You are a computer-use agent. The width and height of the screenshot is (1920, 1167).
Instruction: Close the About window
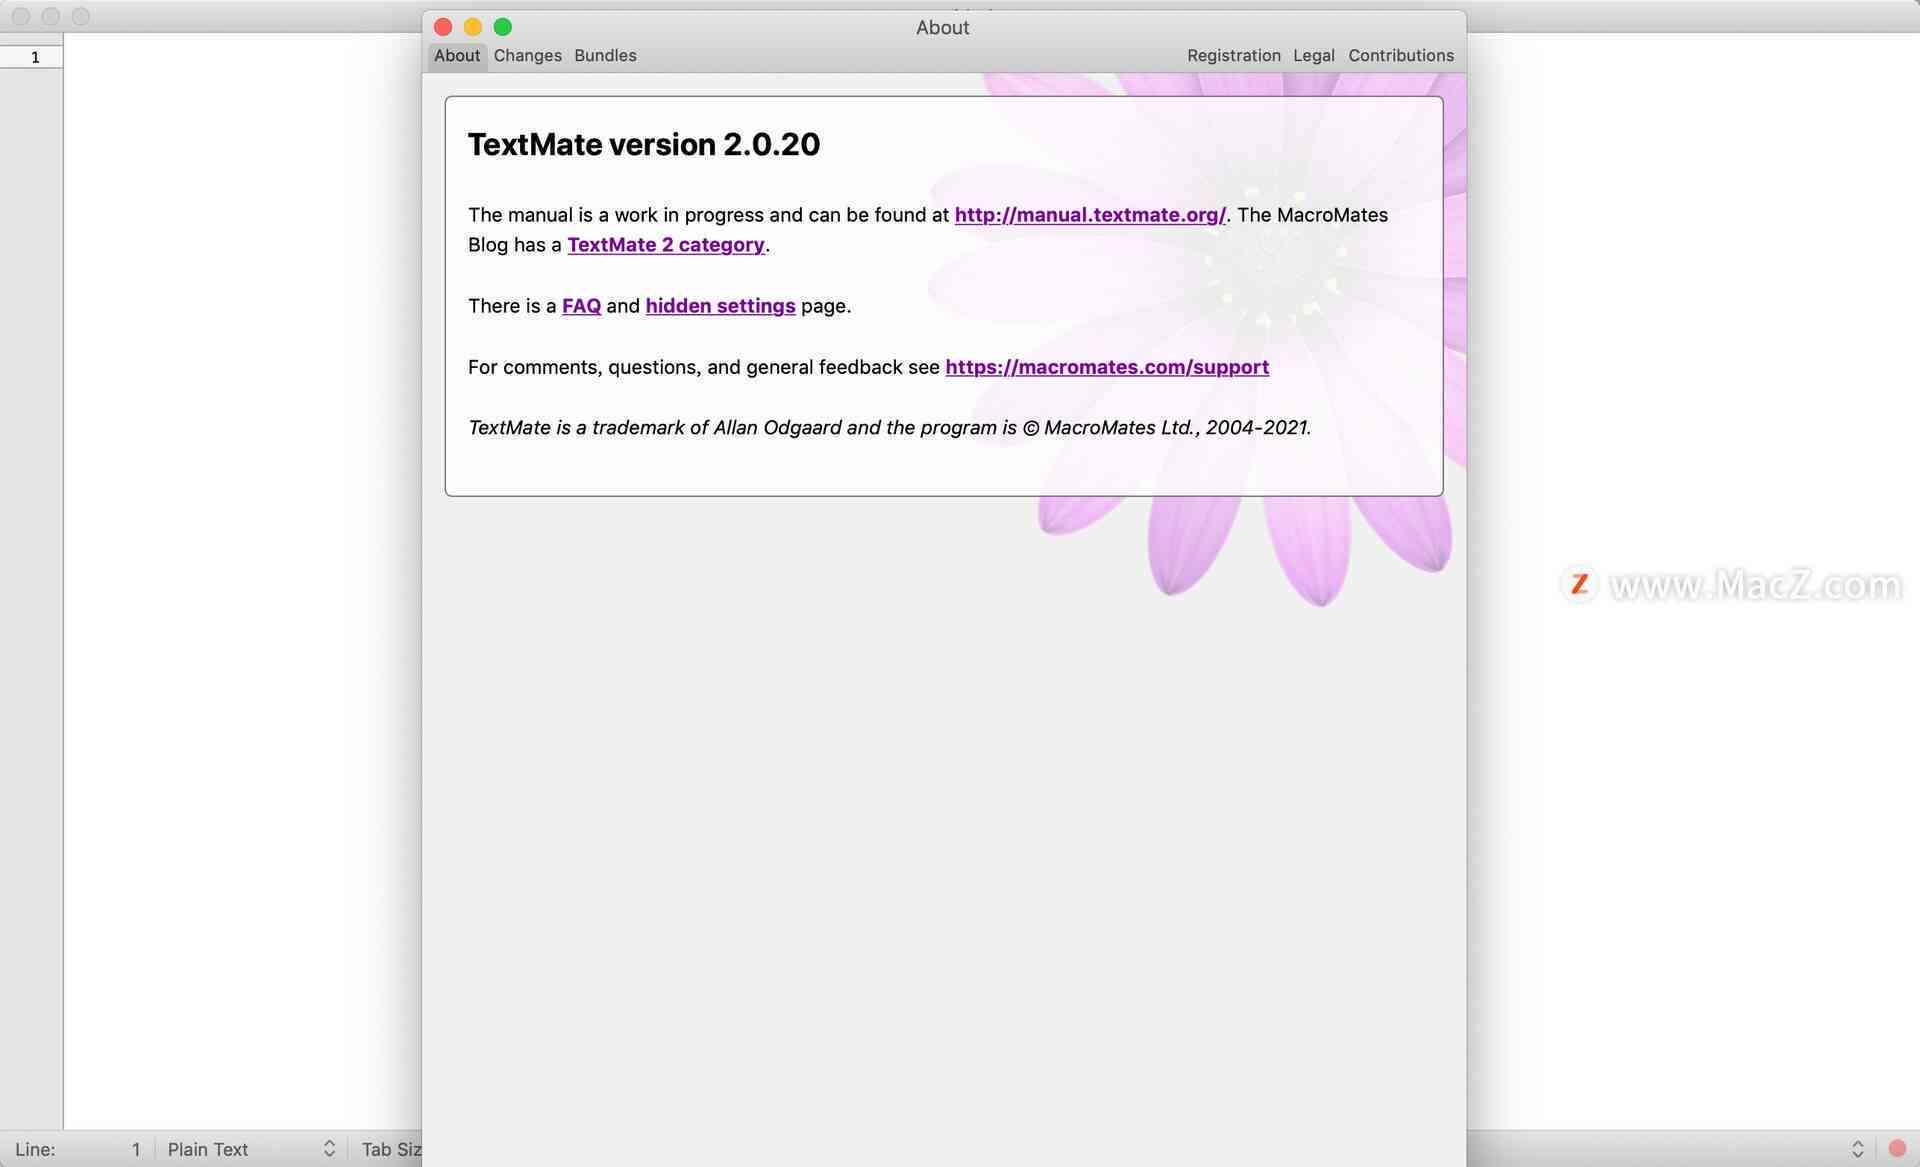443,27
